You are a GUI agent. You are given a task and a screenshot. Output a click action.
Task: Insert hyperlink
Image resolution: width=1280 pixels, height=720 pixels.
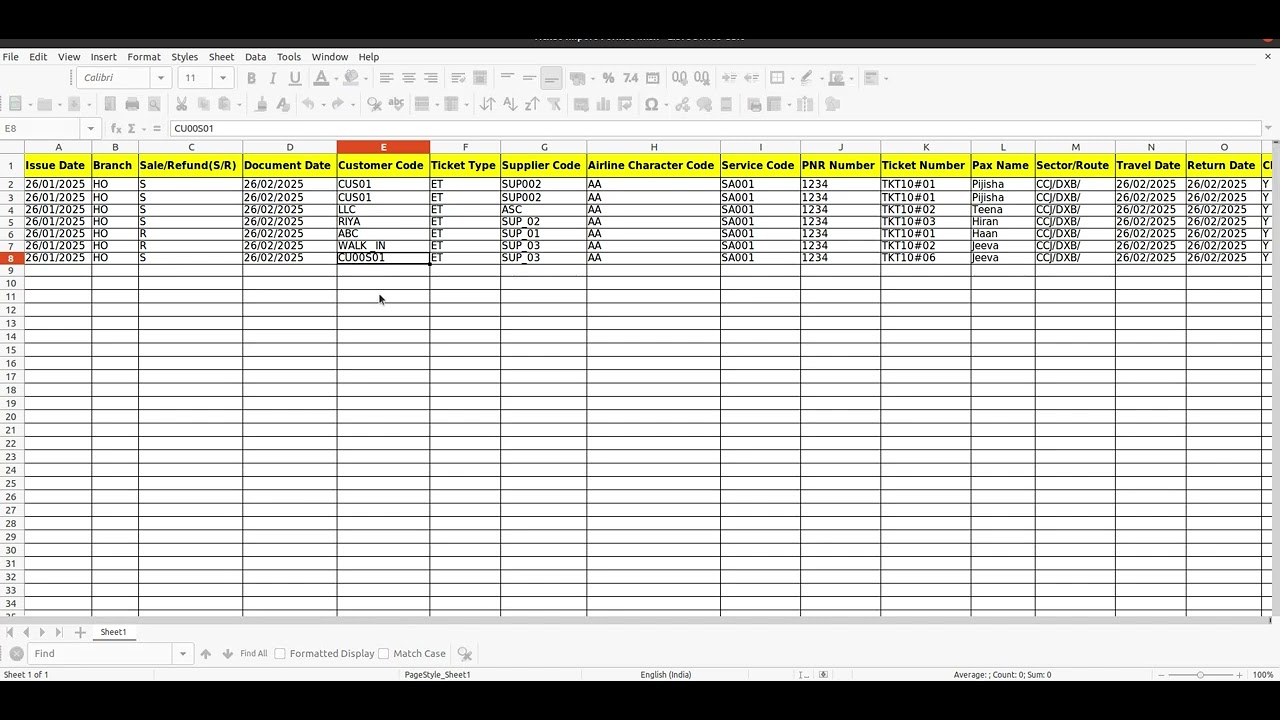click(682, 104)
